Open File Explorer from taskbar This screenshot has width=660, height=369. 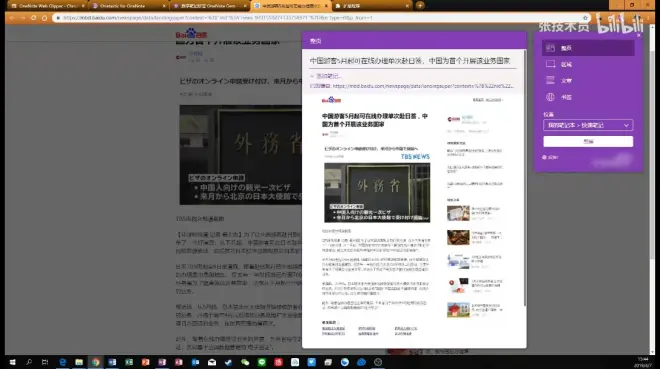[x=79, y=362]
